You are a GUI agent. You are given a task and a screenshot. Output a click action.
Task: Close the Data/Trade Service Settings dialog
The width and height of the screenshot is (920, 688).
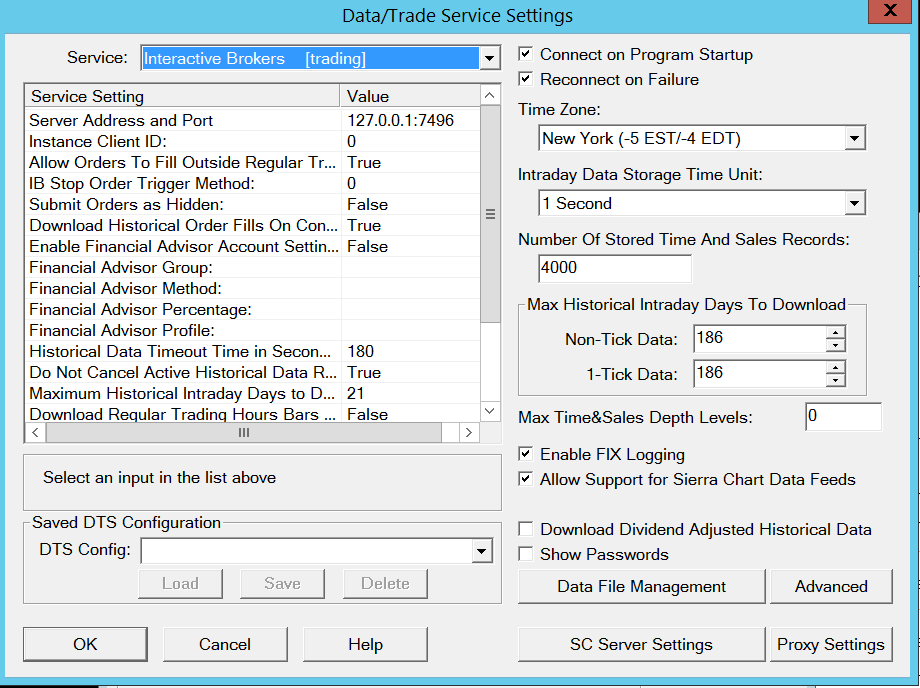coord(890,11)
